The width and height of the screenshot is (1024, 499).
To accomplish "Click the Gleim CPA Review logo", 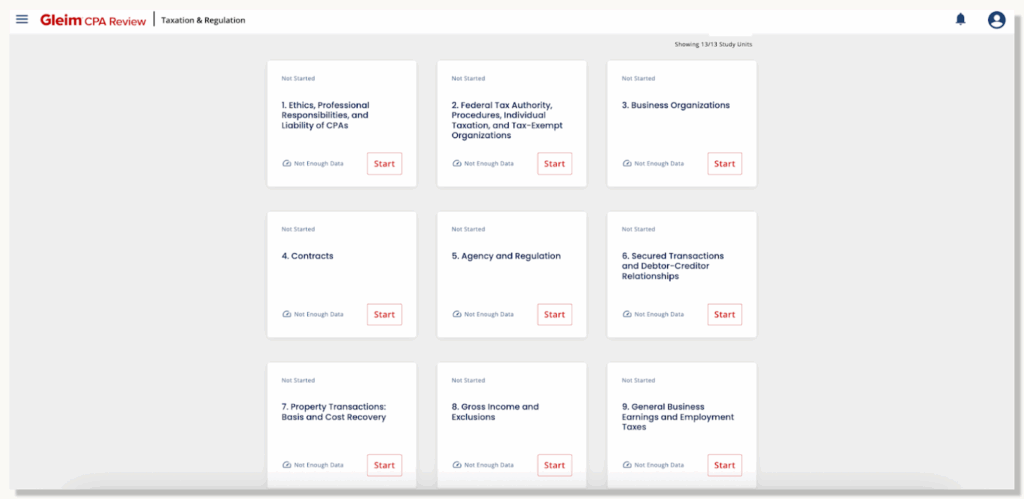I will coord(93,20).
